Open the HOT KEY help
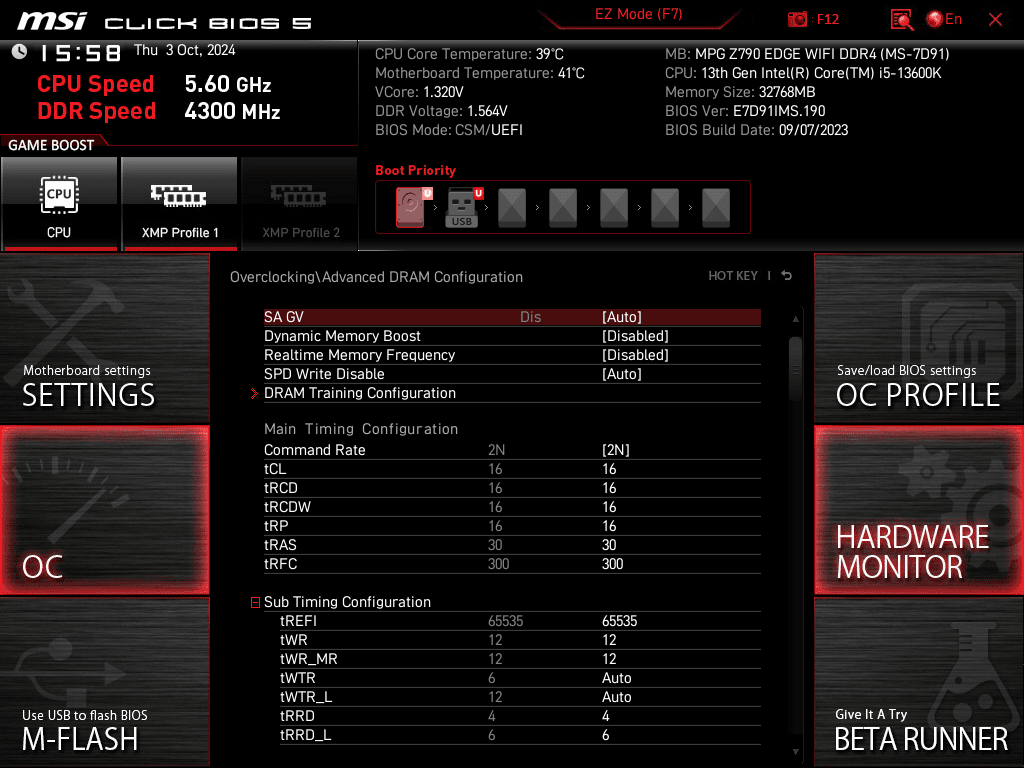Viewport: 1024px width, 768px height. pyautogui.click(x=733, y=276)
